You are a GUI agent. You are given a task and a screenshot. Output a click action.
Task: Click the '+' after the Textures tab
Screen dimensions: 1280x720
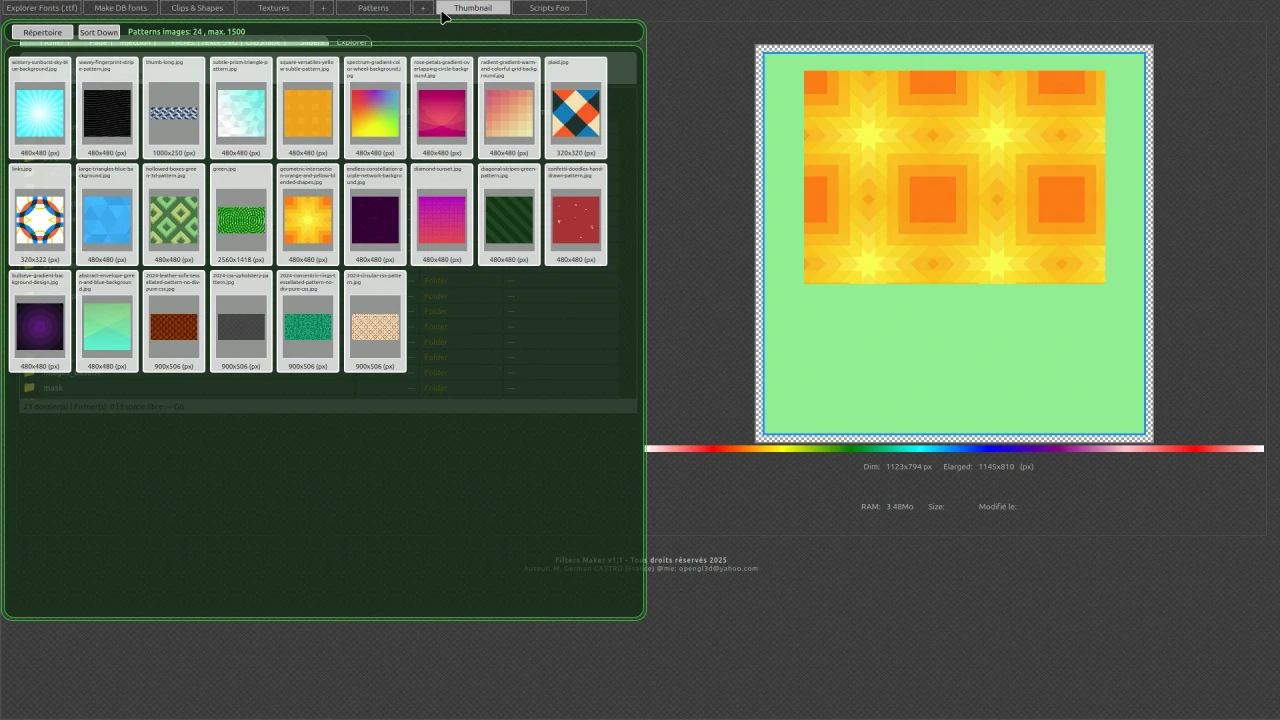323,8
